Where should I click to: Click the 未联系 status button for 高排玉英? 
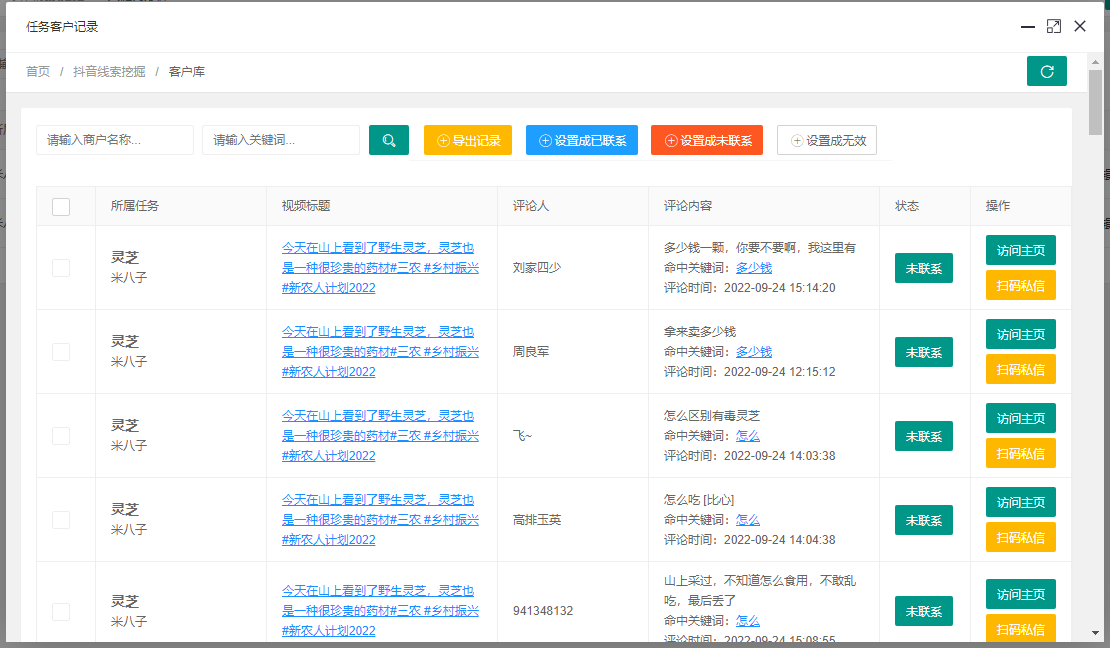(x=923, y=520)
